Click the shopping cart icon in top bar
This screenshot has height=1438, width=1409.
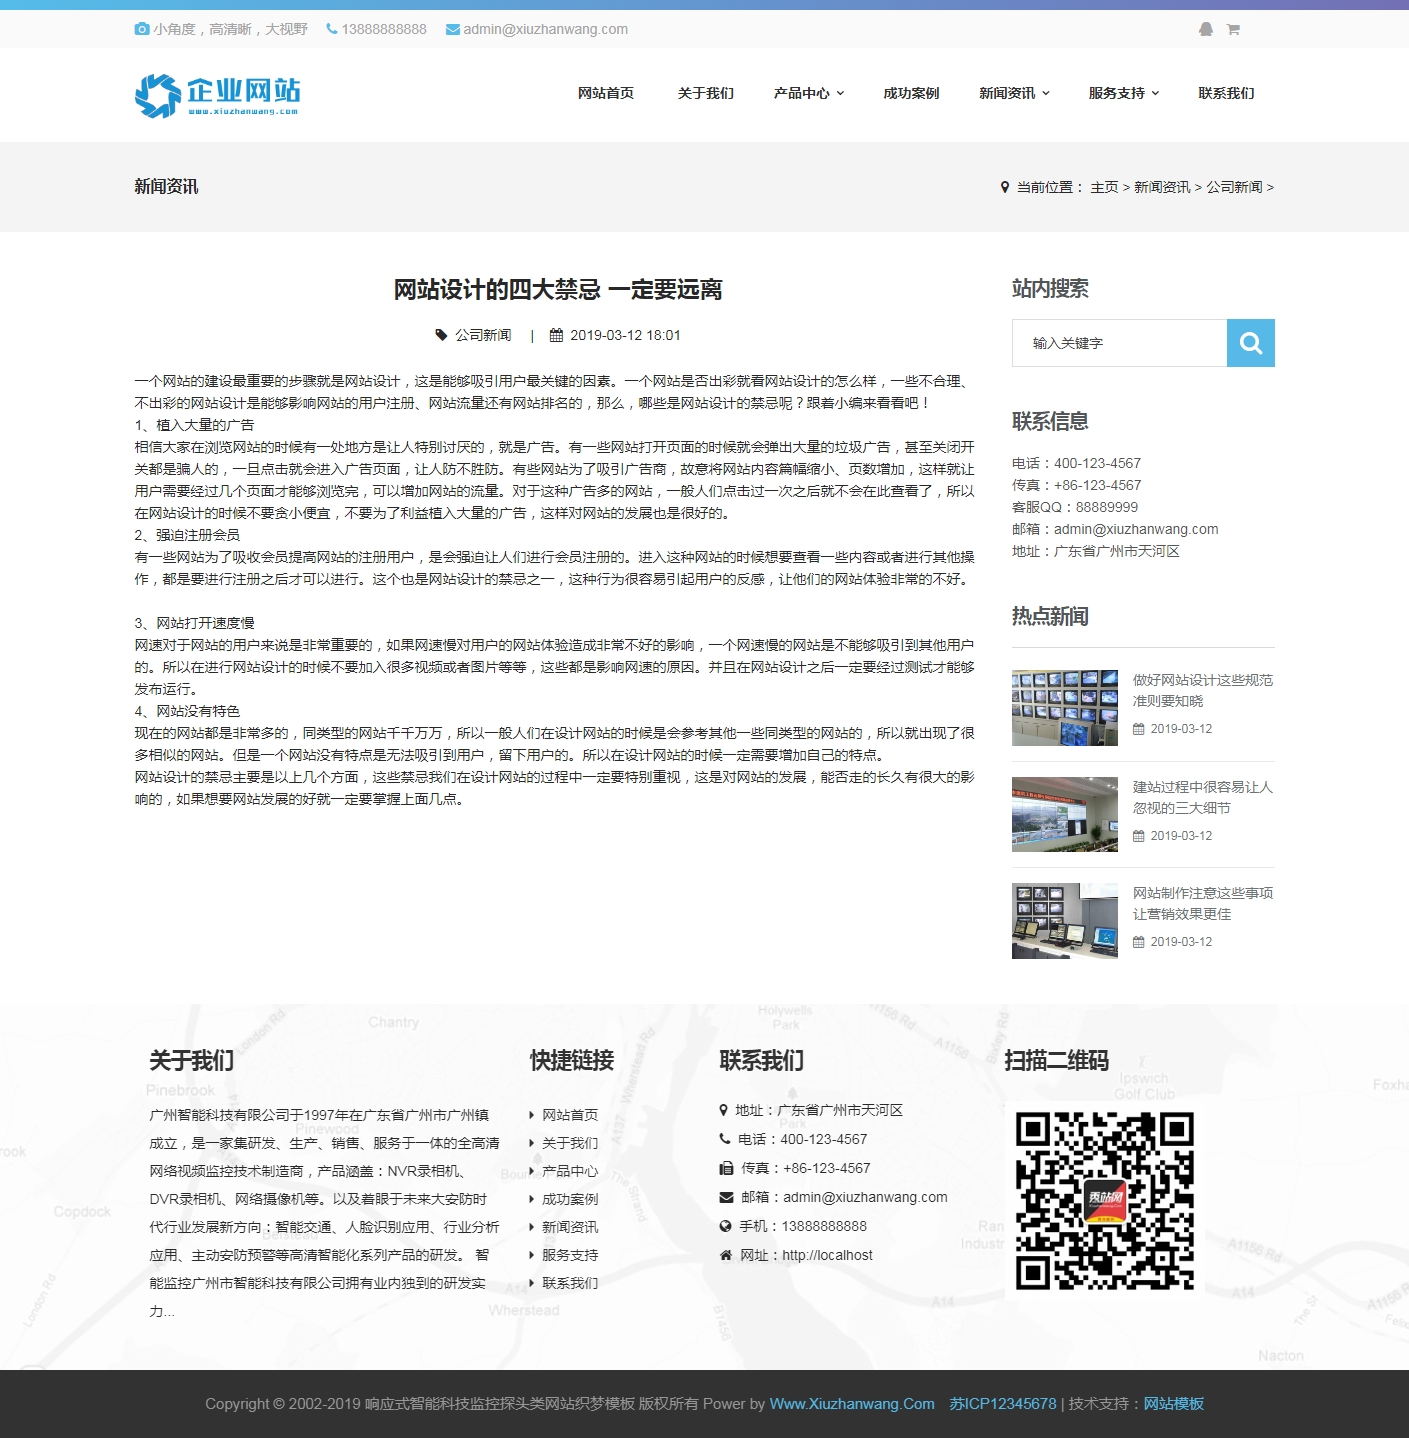(x=1233, y=30)
